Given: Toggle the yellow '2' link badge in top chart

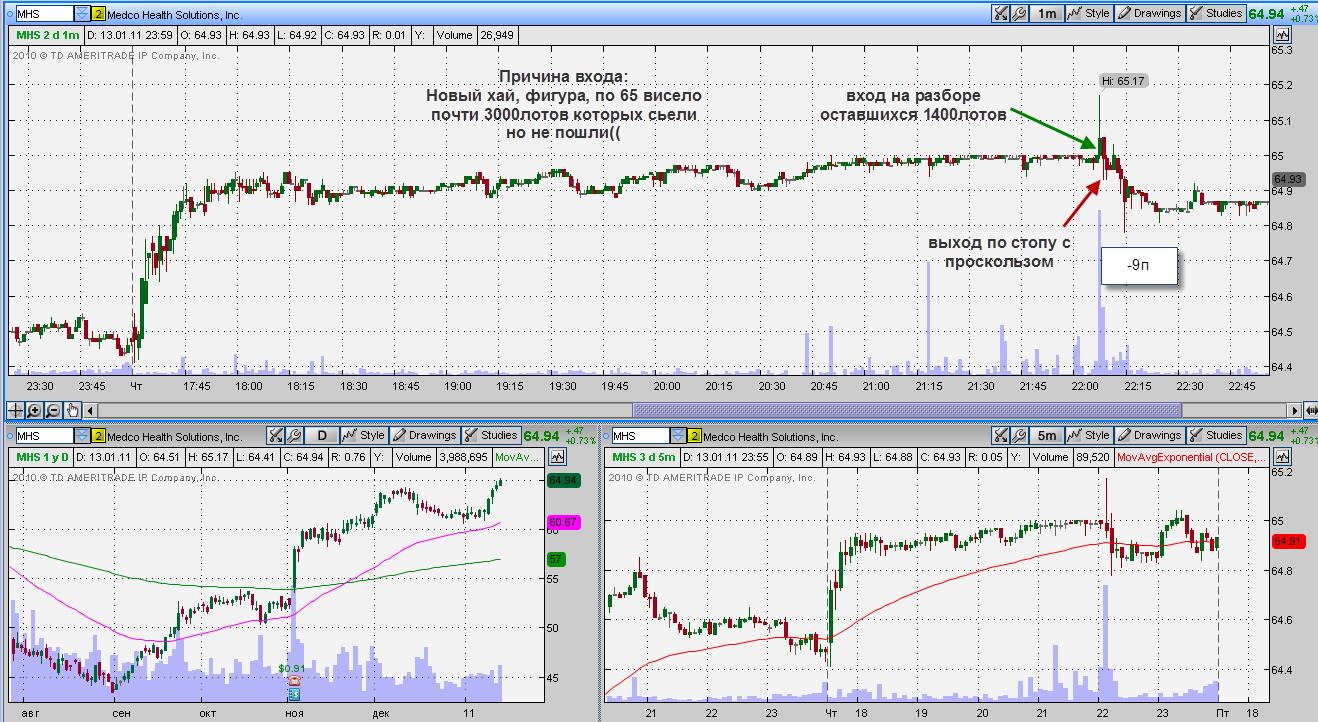Looking at the screenshot, I should (x=97, y=14).
